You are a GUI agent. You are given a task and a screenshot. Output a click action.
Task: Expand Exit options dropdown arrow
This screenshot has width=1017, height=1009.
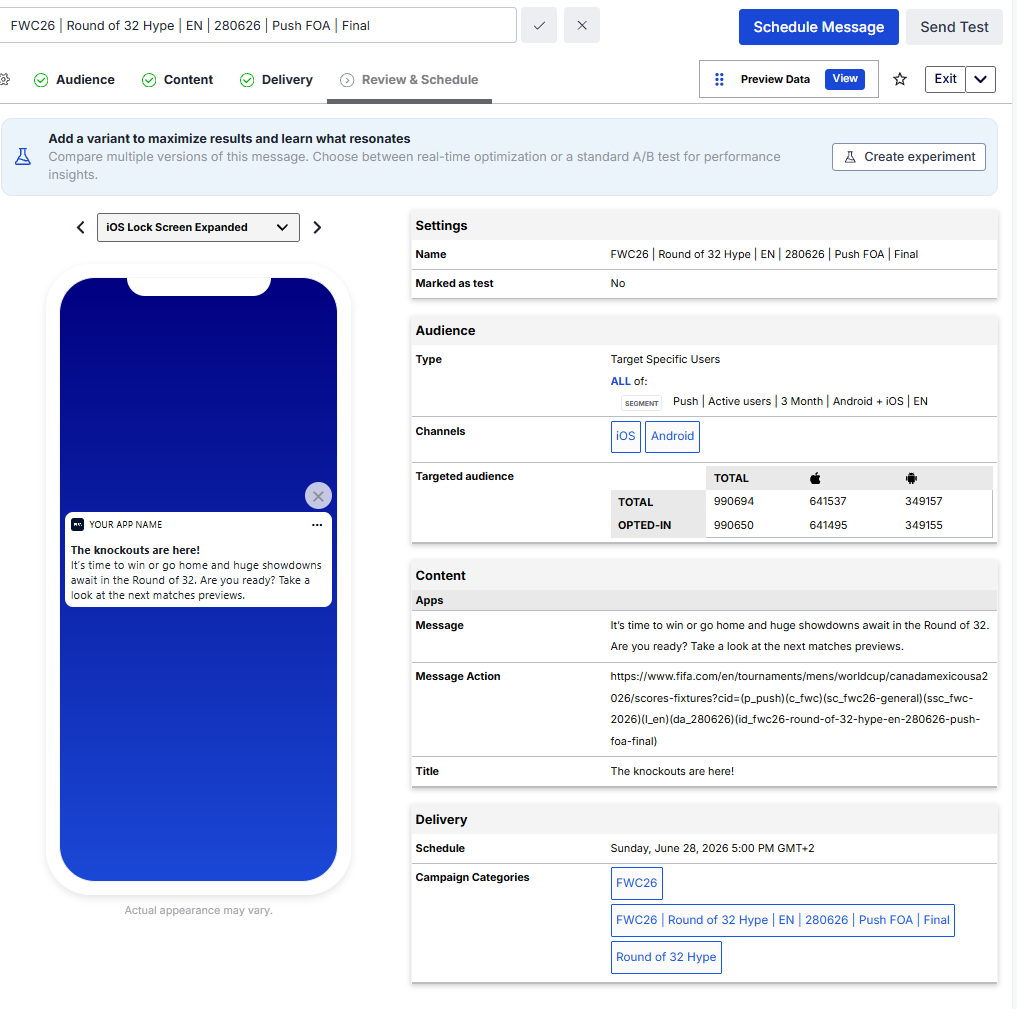click(981, 79)
